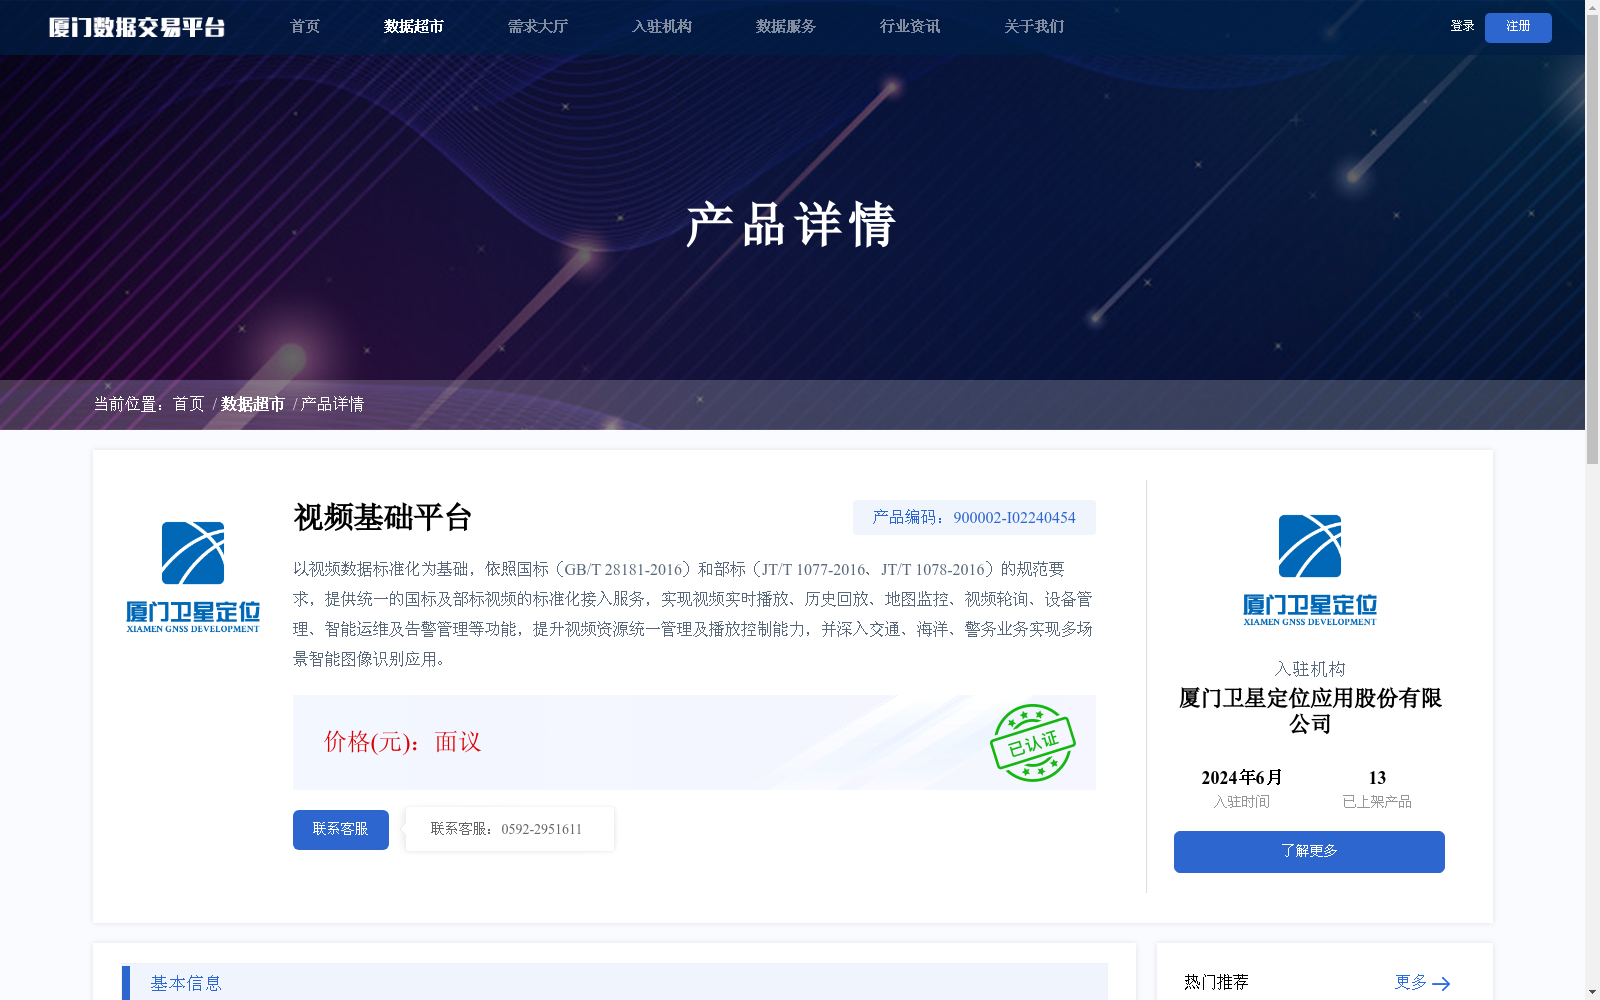The image size is (1600, 1000).
Task: Open the 数据服务 menu item
Action: coord(786,27)
